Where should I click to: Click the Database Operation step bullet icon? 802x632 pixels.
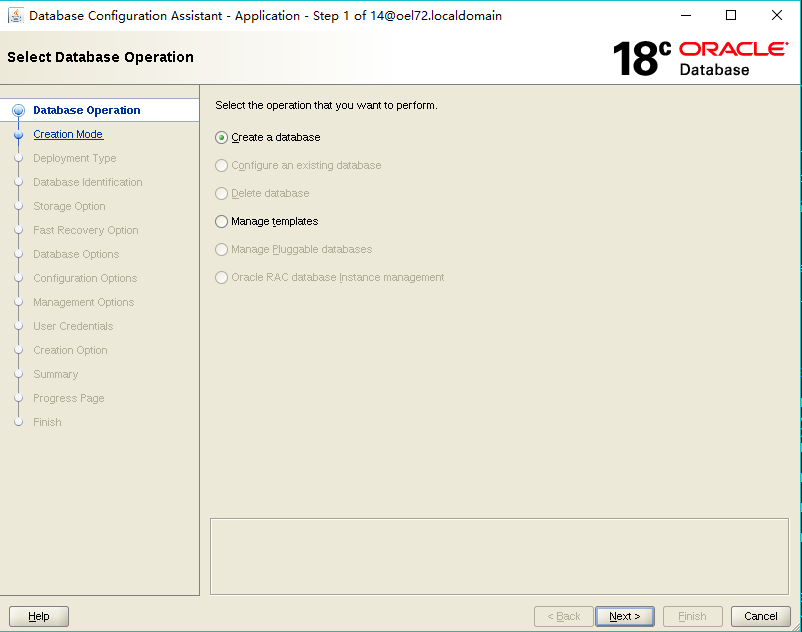[x=18, y=110]
